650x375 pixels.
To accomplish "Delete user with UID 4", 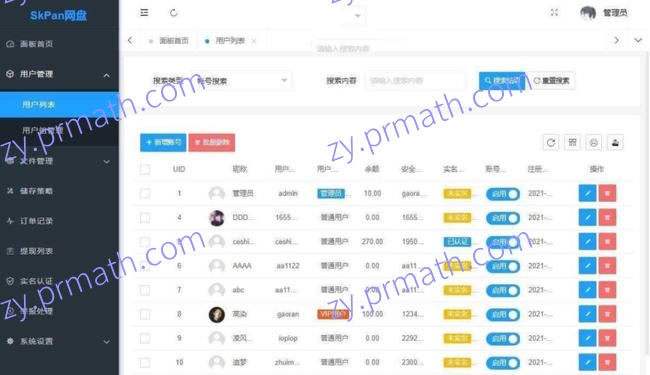I will click(607, 218).
